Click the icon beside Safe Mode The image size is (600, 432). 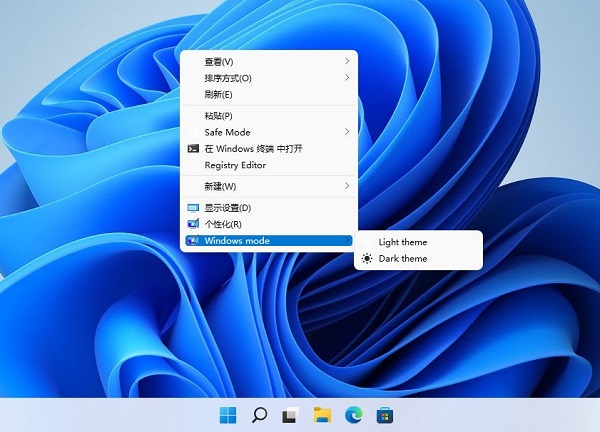pyautogui.click(x=193, y=132)
